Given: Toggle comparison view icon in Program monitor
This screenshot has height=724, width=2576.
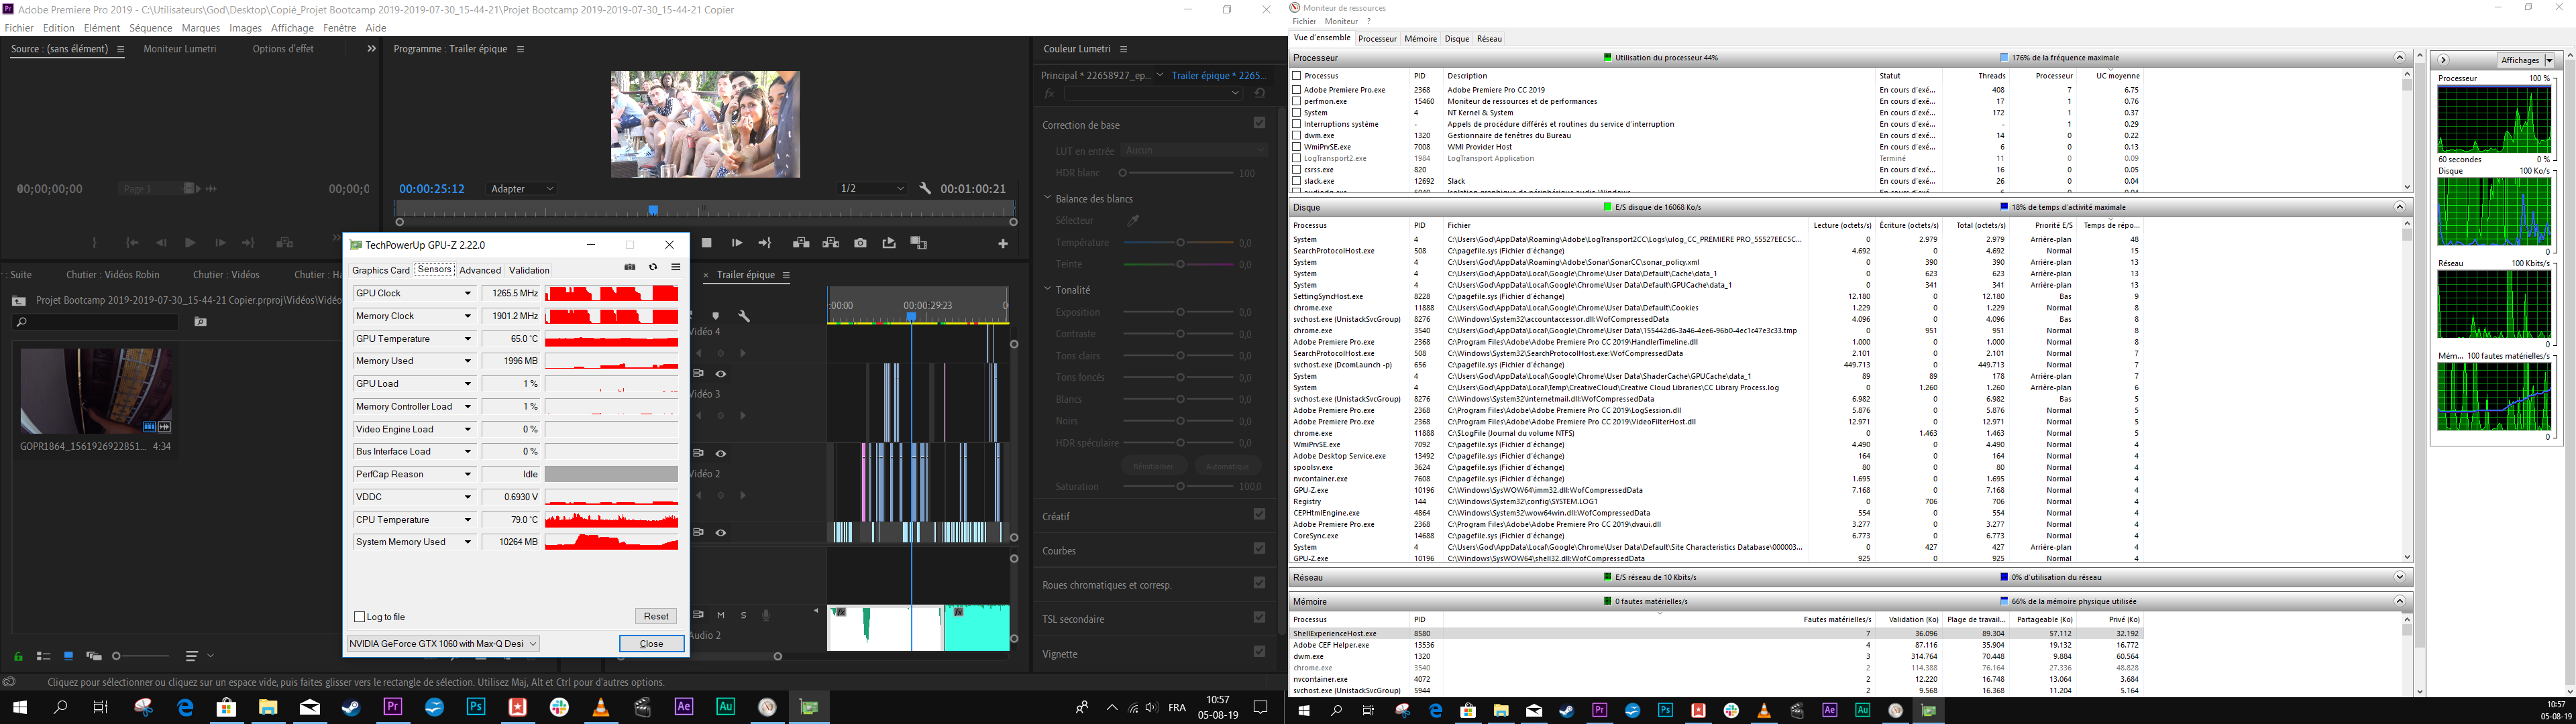Looking at the screenshot, I should pyautogui.click(x=919, y=243).
